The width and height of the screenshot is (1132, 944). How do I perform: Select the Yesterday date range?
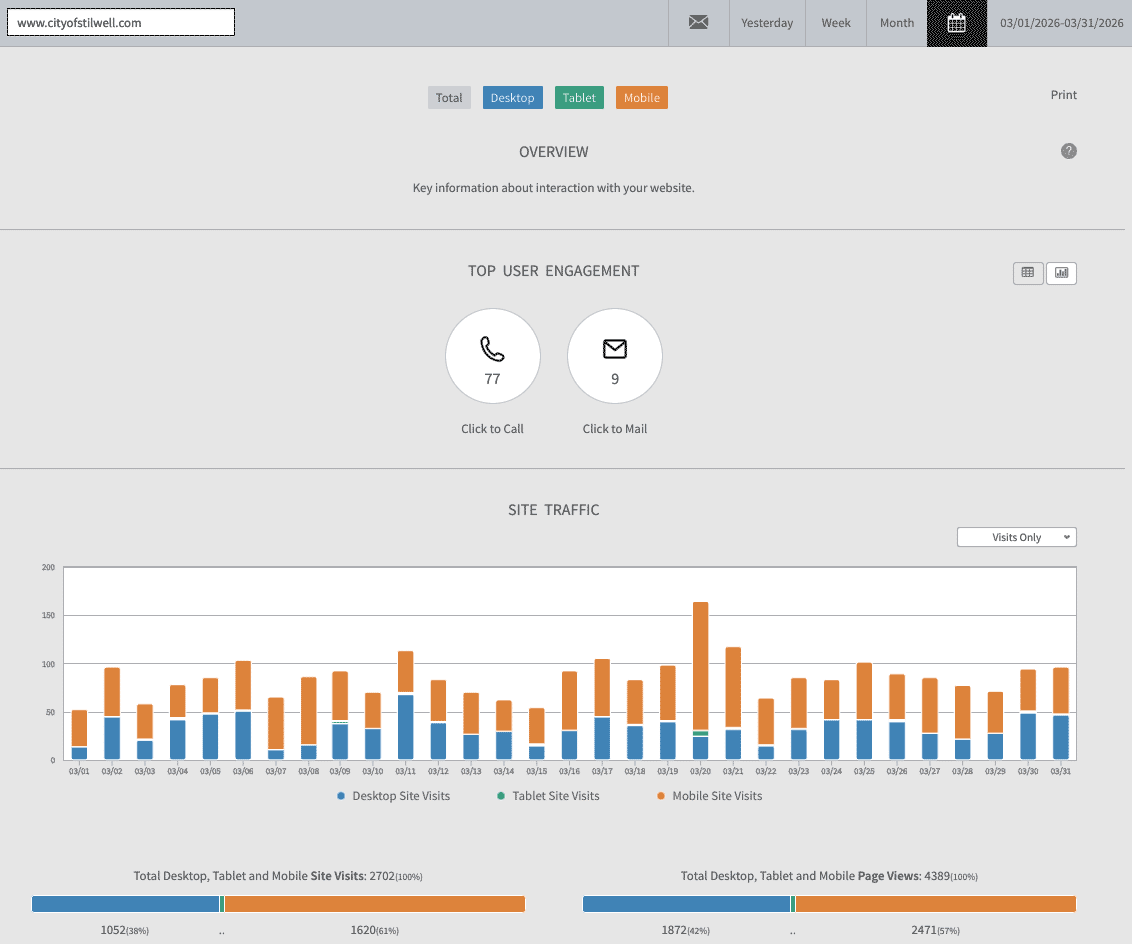pos(767,23)
